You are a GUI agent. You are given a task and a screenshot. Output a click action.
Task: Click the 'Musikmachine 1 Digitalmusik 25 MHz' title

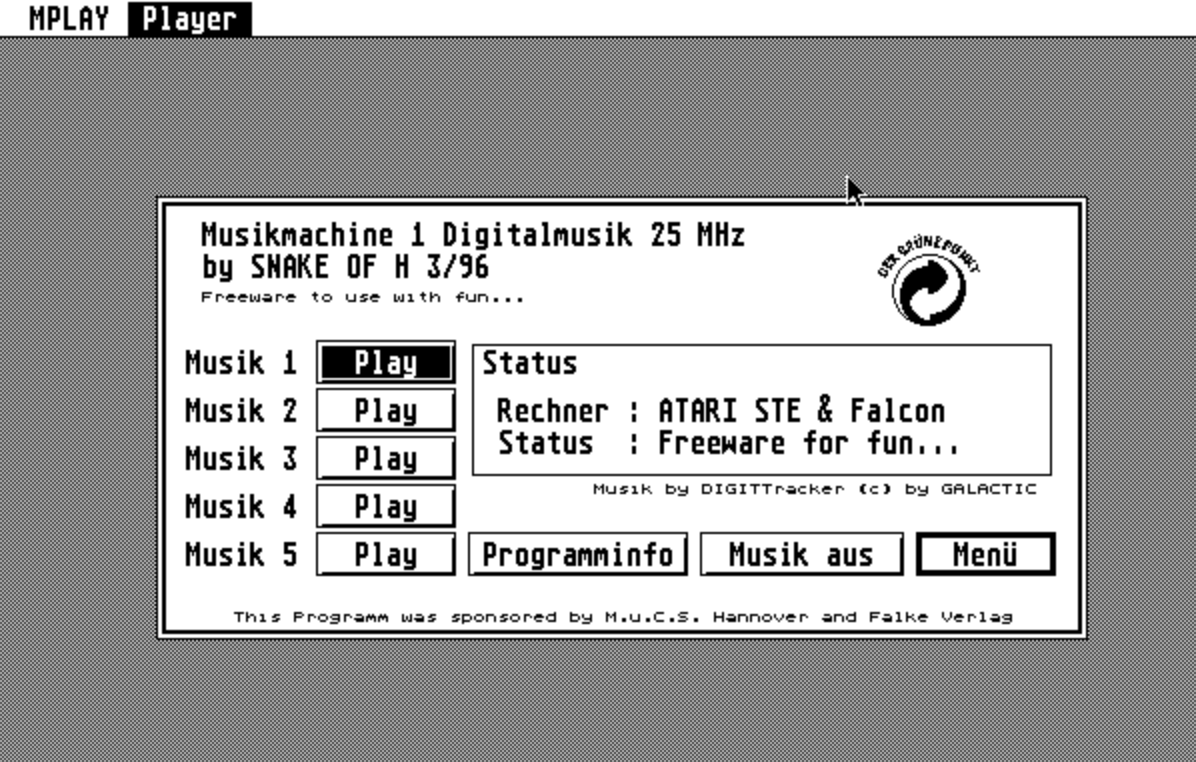pos(473,235)
